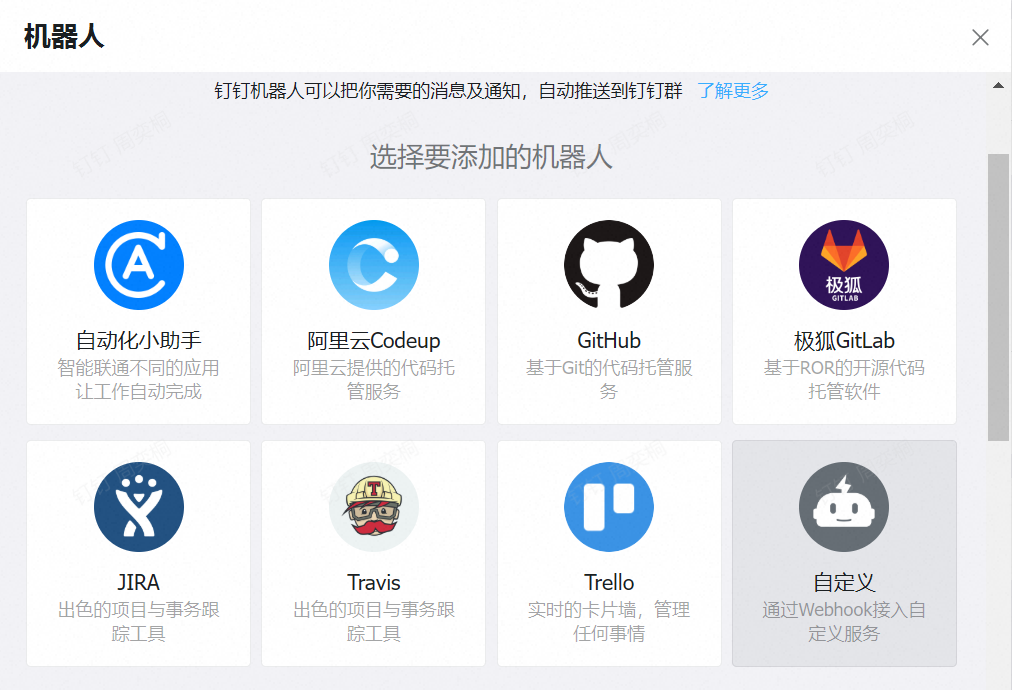The height and width of the screenshot is (690, 1012).
Task: Select the Trello board icon
Action: click(609, 507)
